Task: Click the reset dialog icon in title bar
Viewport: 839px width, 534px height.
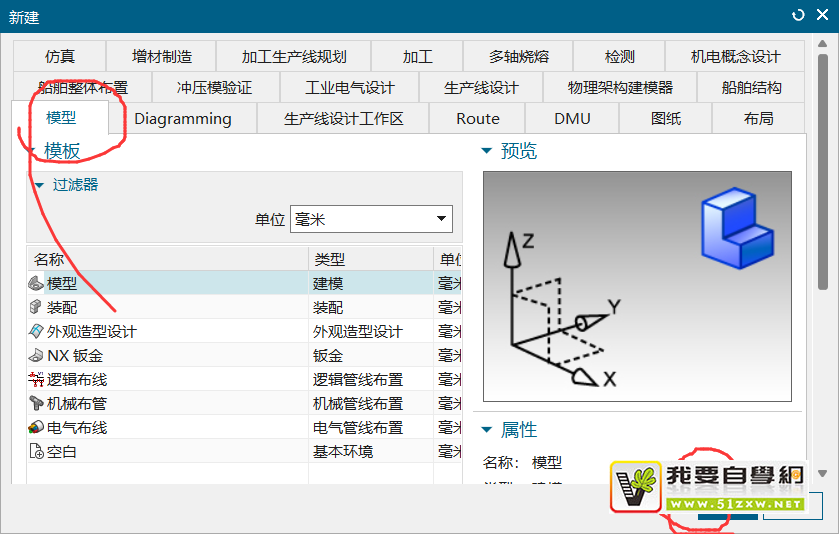Action: (x=798, y=15)
